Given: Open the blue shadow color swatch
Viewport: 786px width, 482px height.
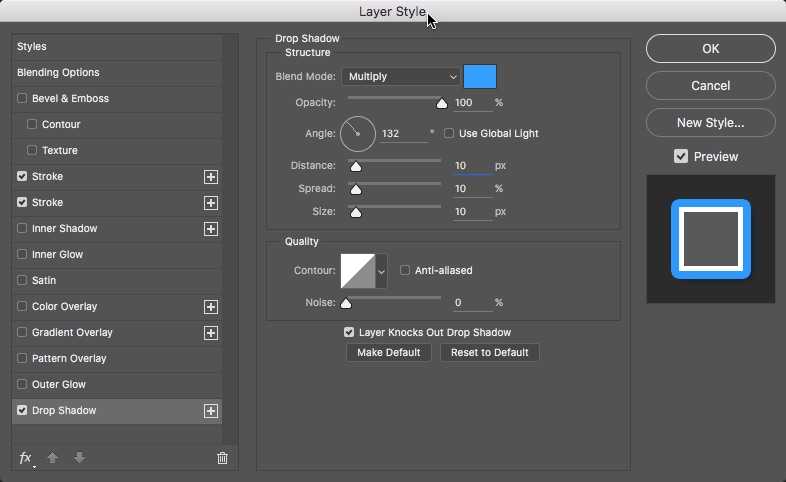Looking at the screenshot, I should (480, 76).
